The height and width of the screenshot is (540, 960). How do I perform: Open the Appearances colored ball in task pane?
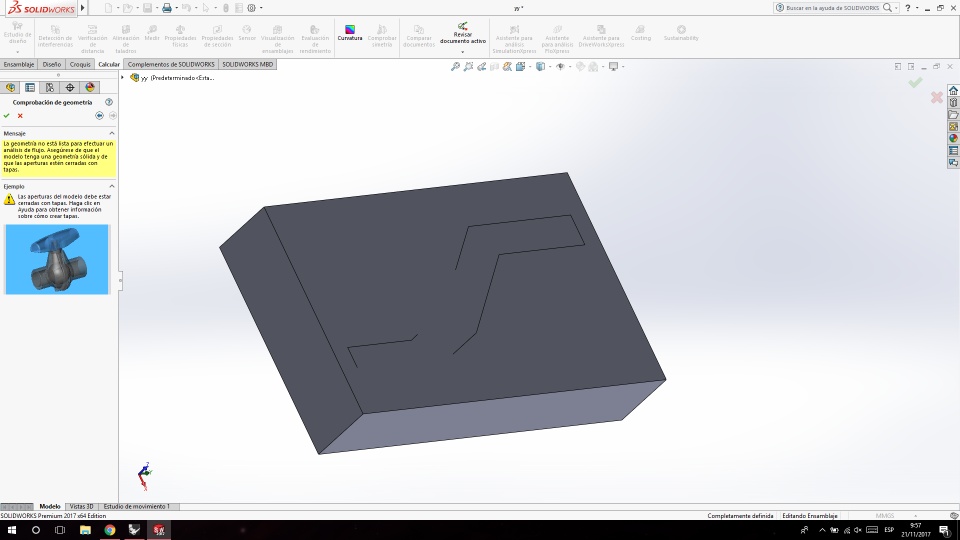[x=953, y=138]
